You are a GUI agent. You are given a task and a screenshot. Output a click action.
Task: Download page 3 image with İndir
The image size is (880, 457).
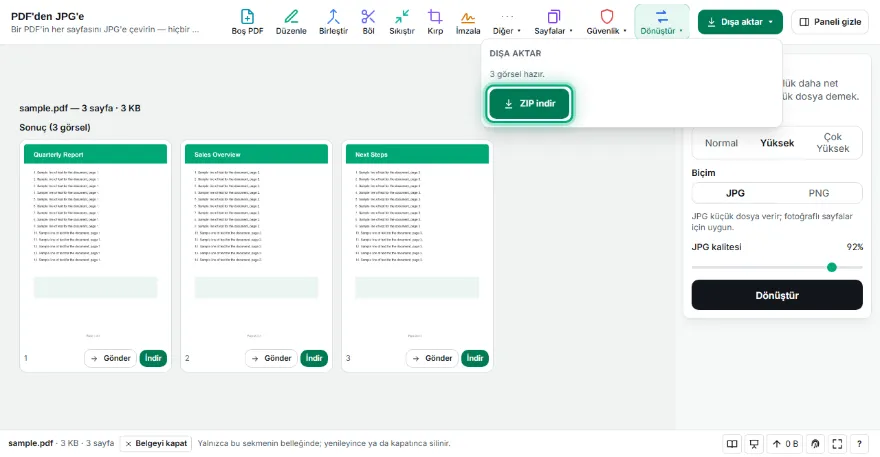pyautogui.click(x=475, y=358)
